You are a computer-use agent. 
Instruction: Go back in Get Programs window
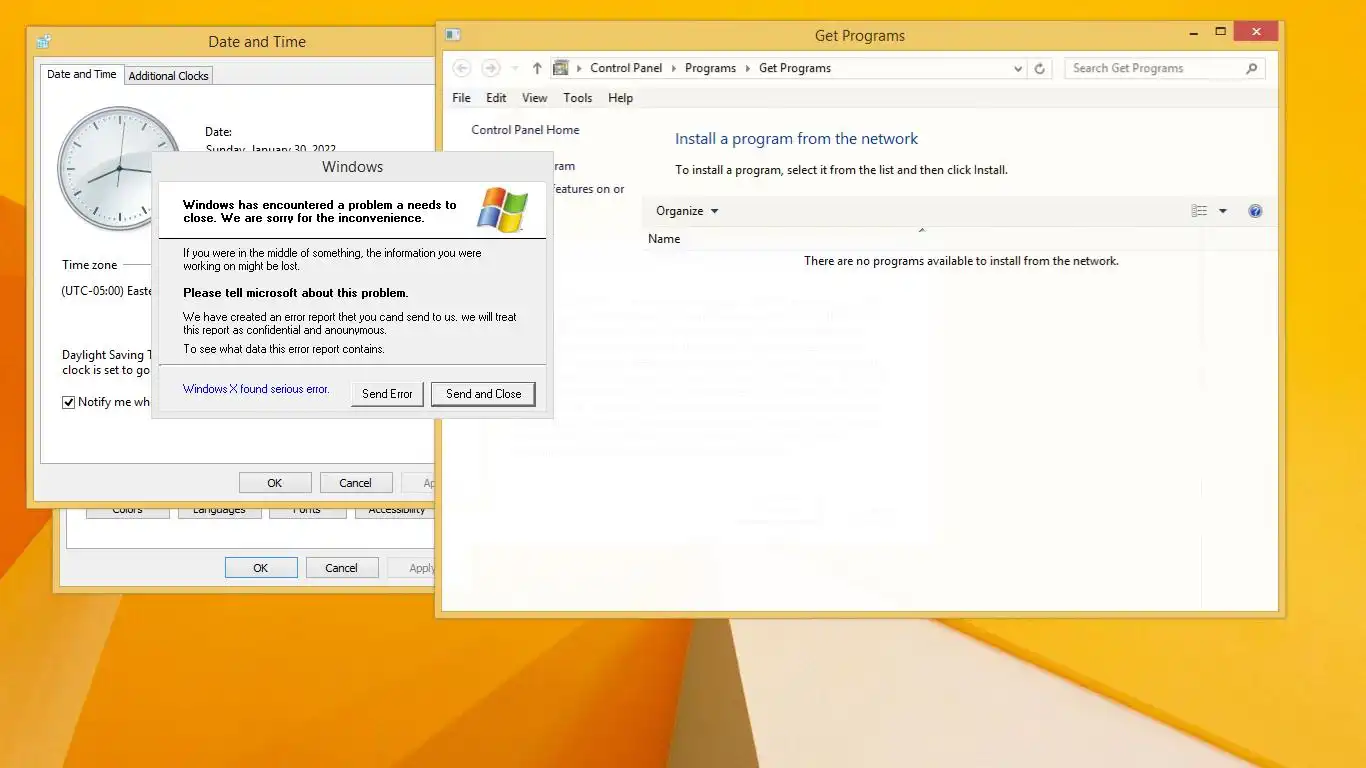(x=461, y=68)
